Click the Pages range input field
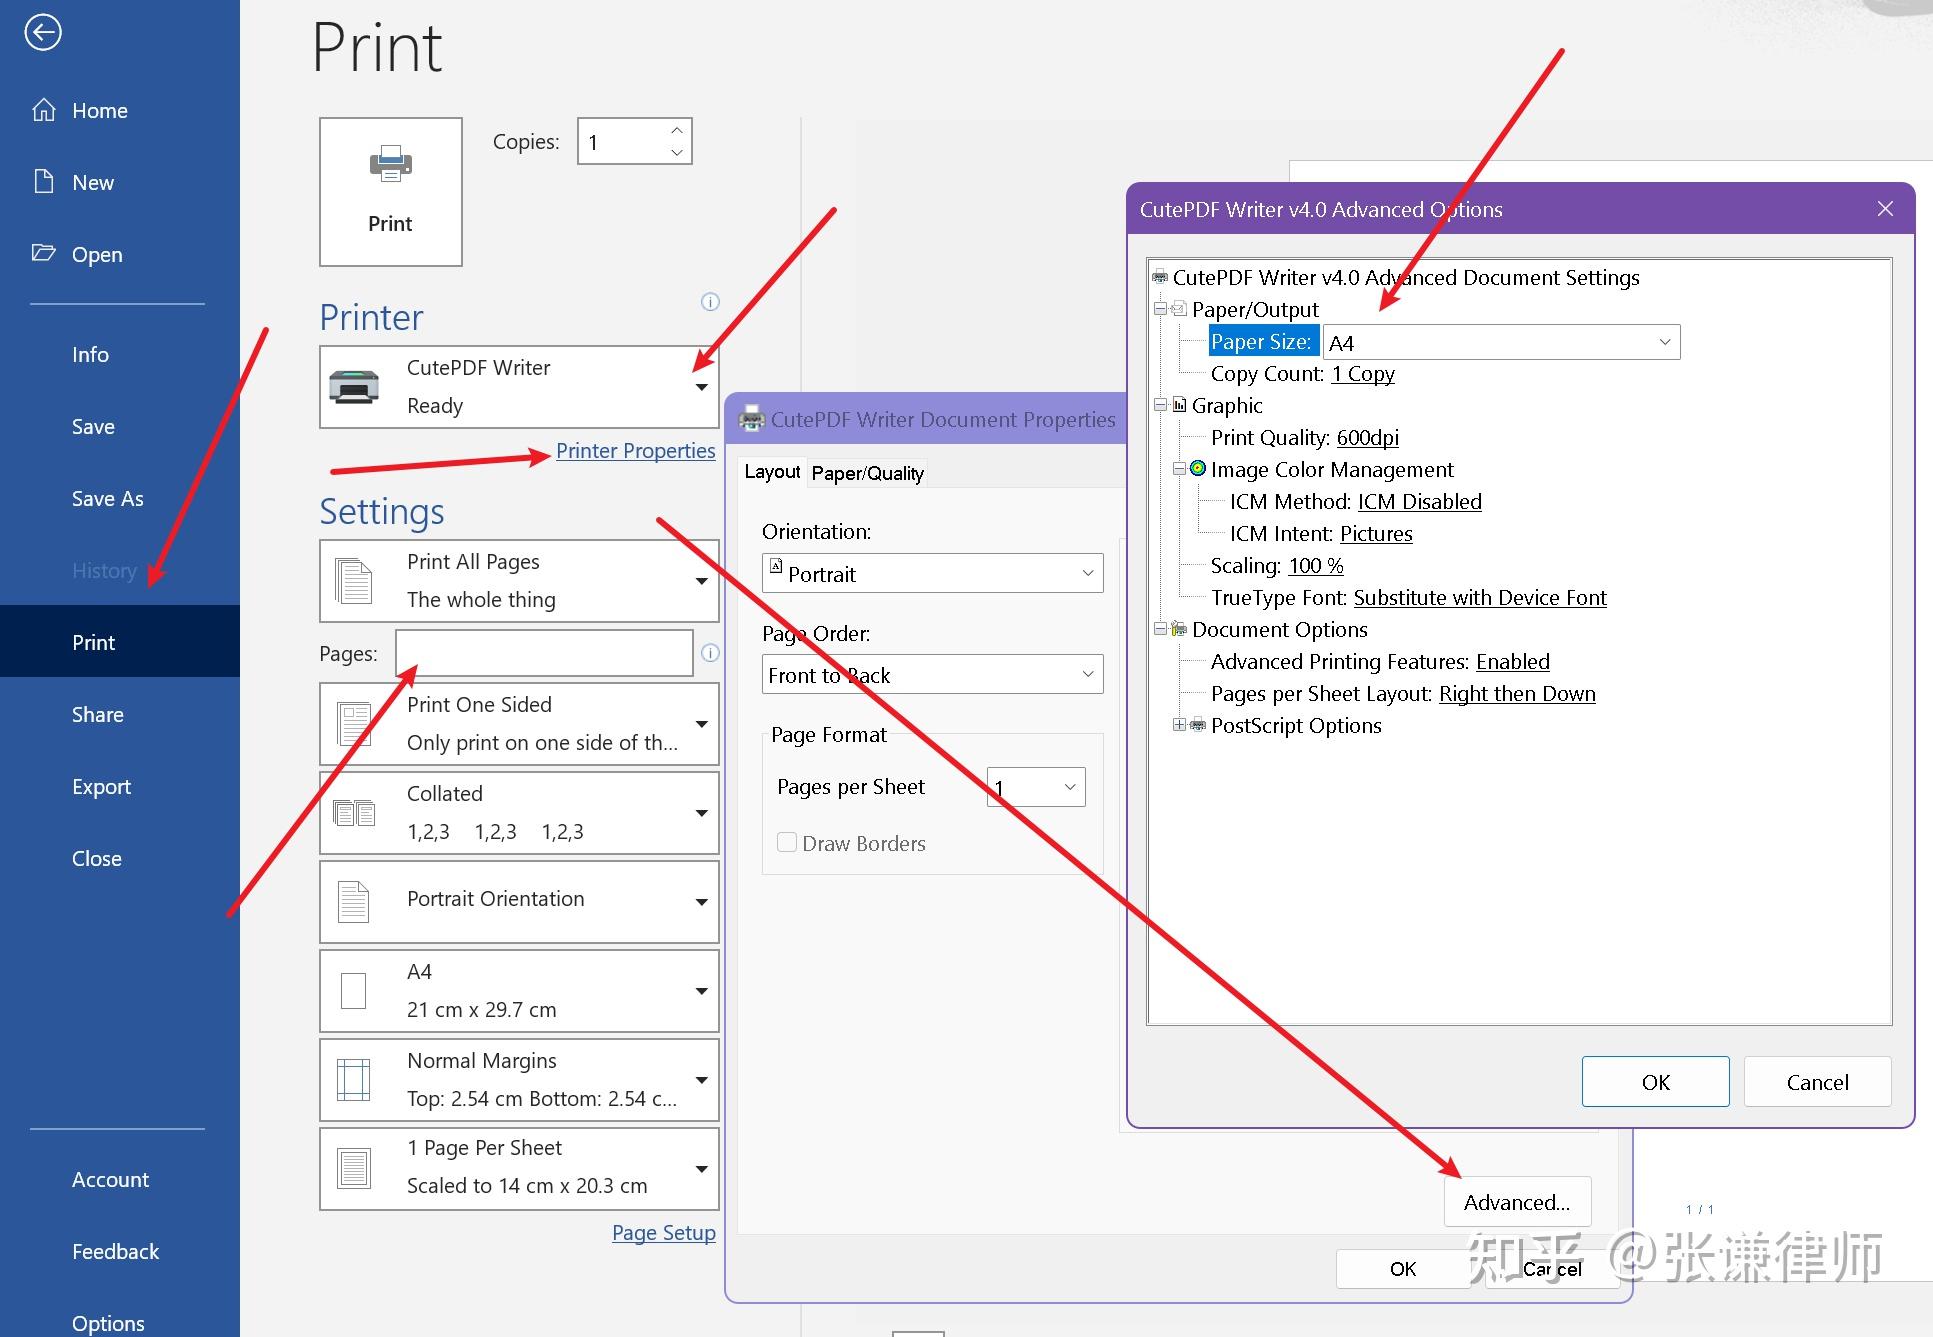The image size is (1933, 1337). tap(544, 653)
